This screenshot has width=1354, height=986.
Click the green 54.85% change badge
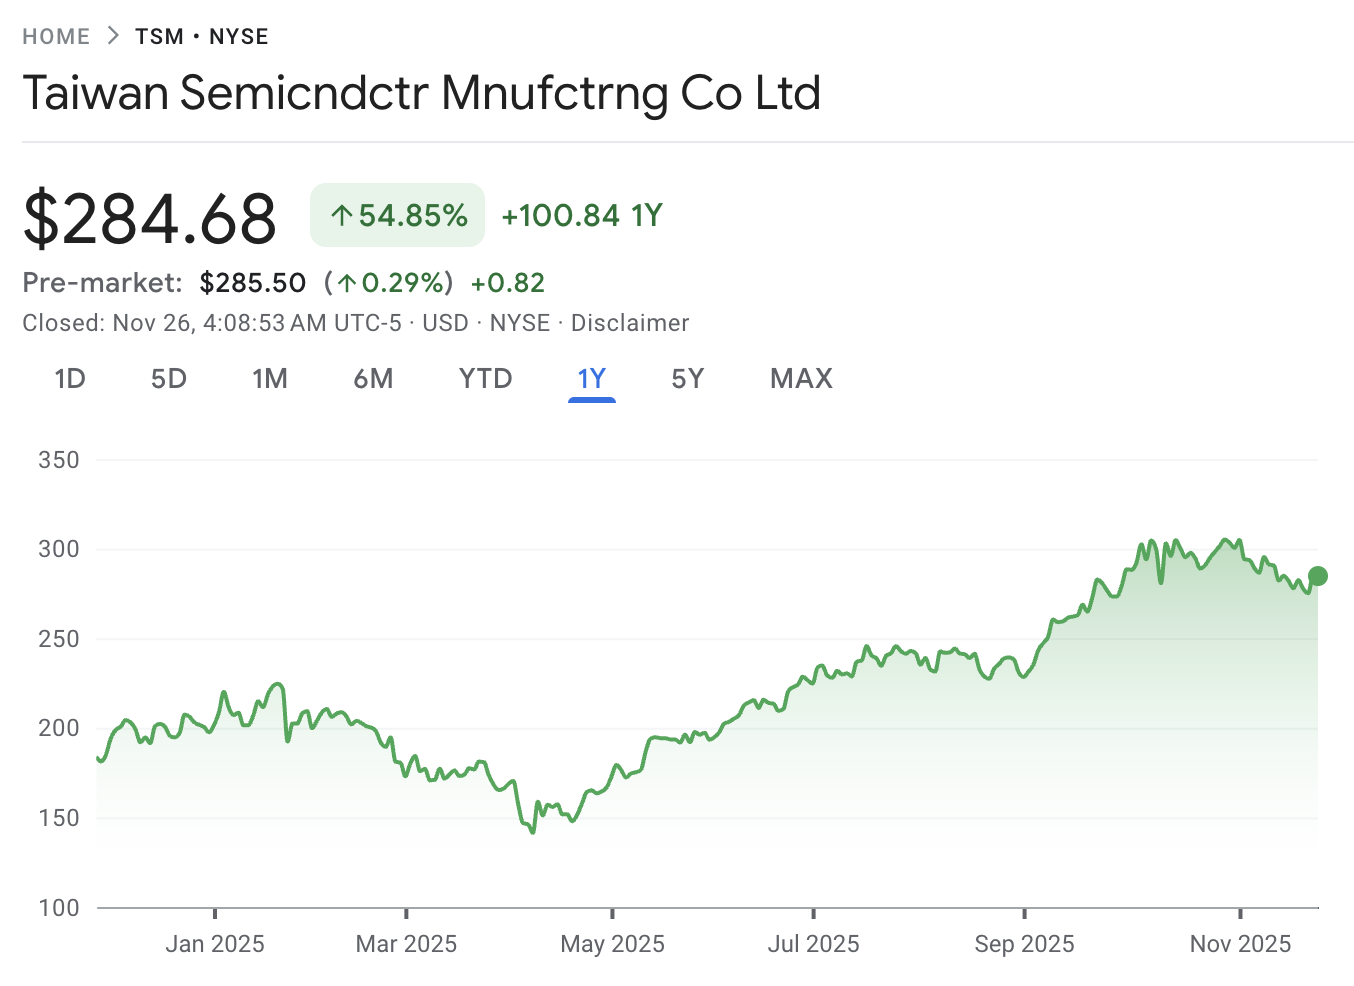tap(397, 214)
